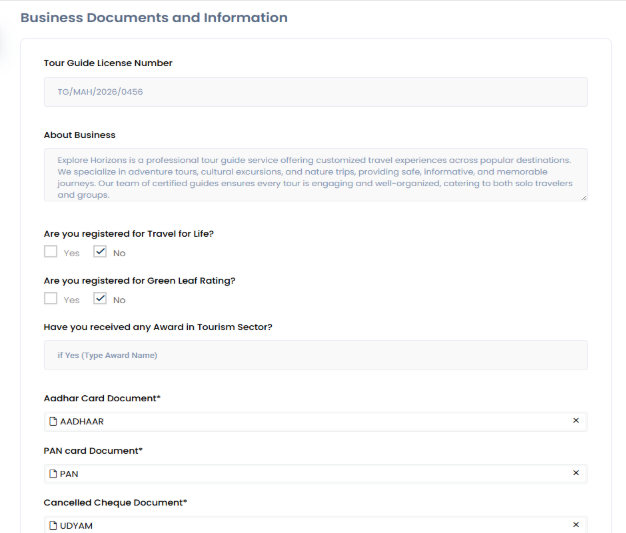Click the Business Documents and Information heading
This screenshot has width=626, height=533.
154,18
